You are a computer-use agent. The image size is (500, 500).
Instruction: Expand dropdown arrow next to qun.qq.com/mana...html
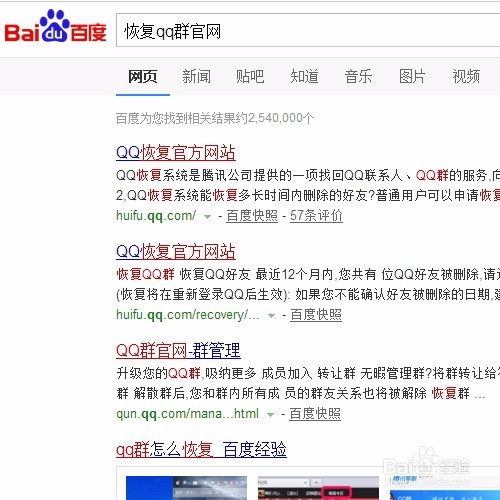pyautogui.click(x=270, y=415)
